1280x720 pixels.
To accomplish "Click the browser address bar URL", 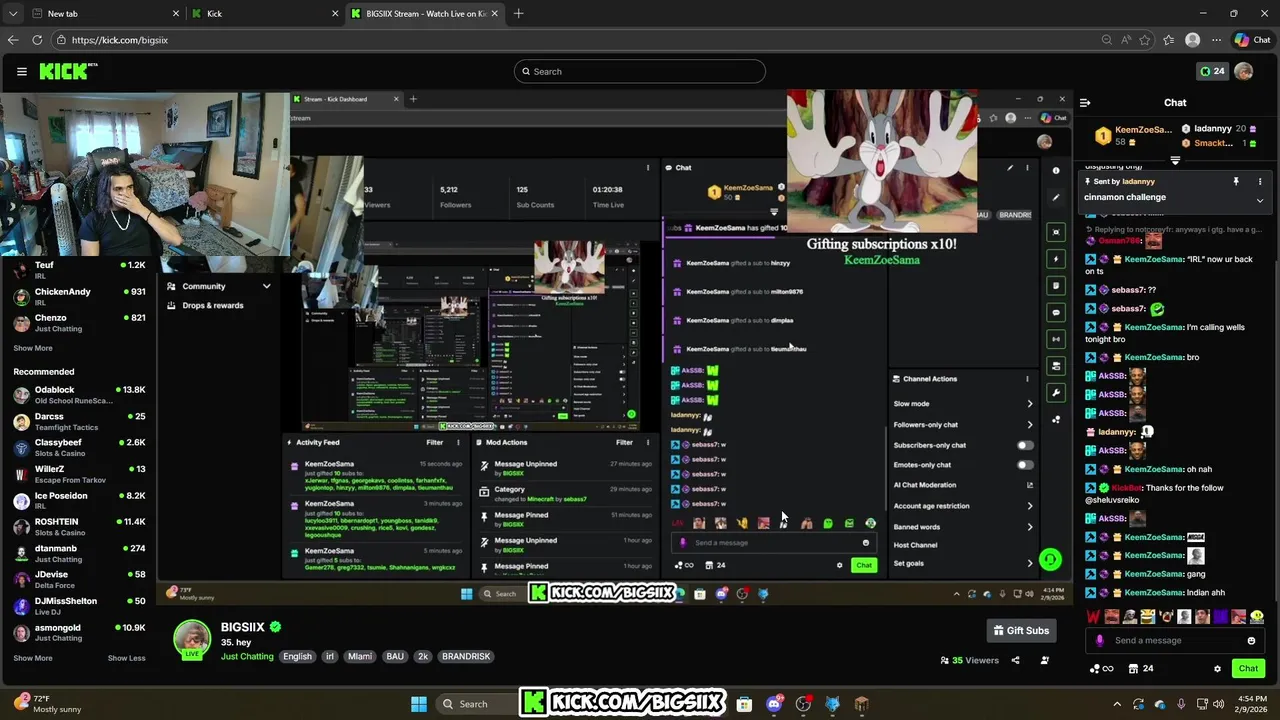I will 119,40.
